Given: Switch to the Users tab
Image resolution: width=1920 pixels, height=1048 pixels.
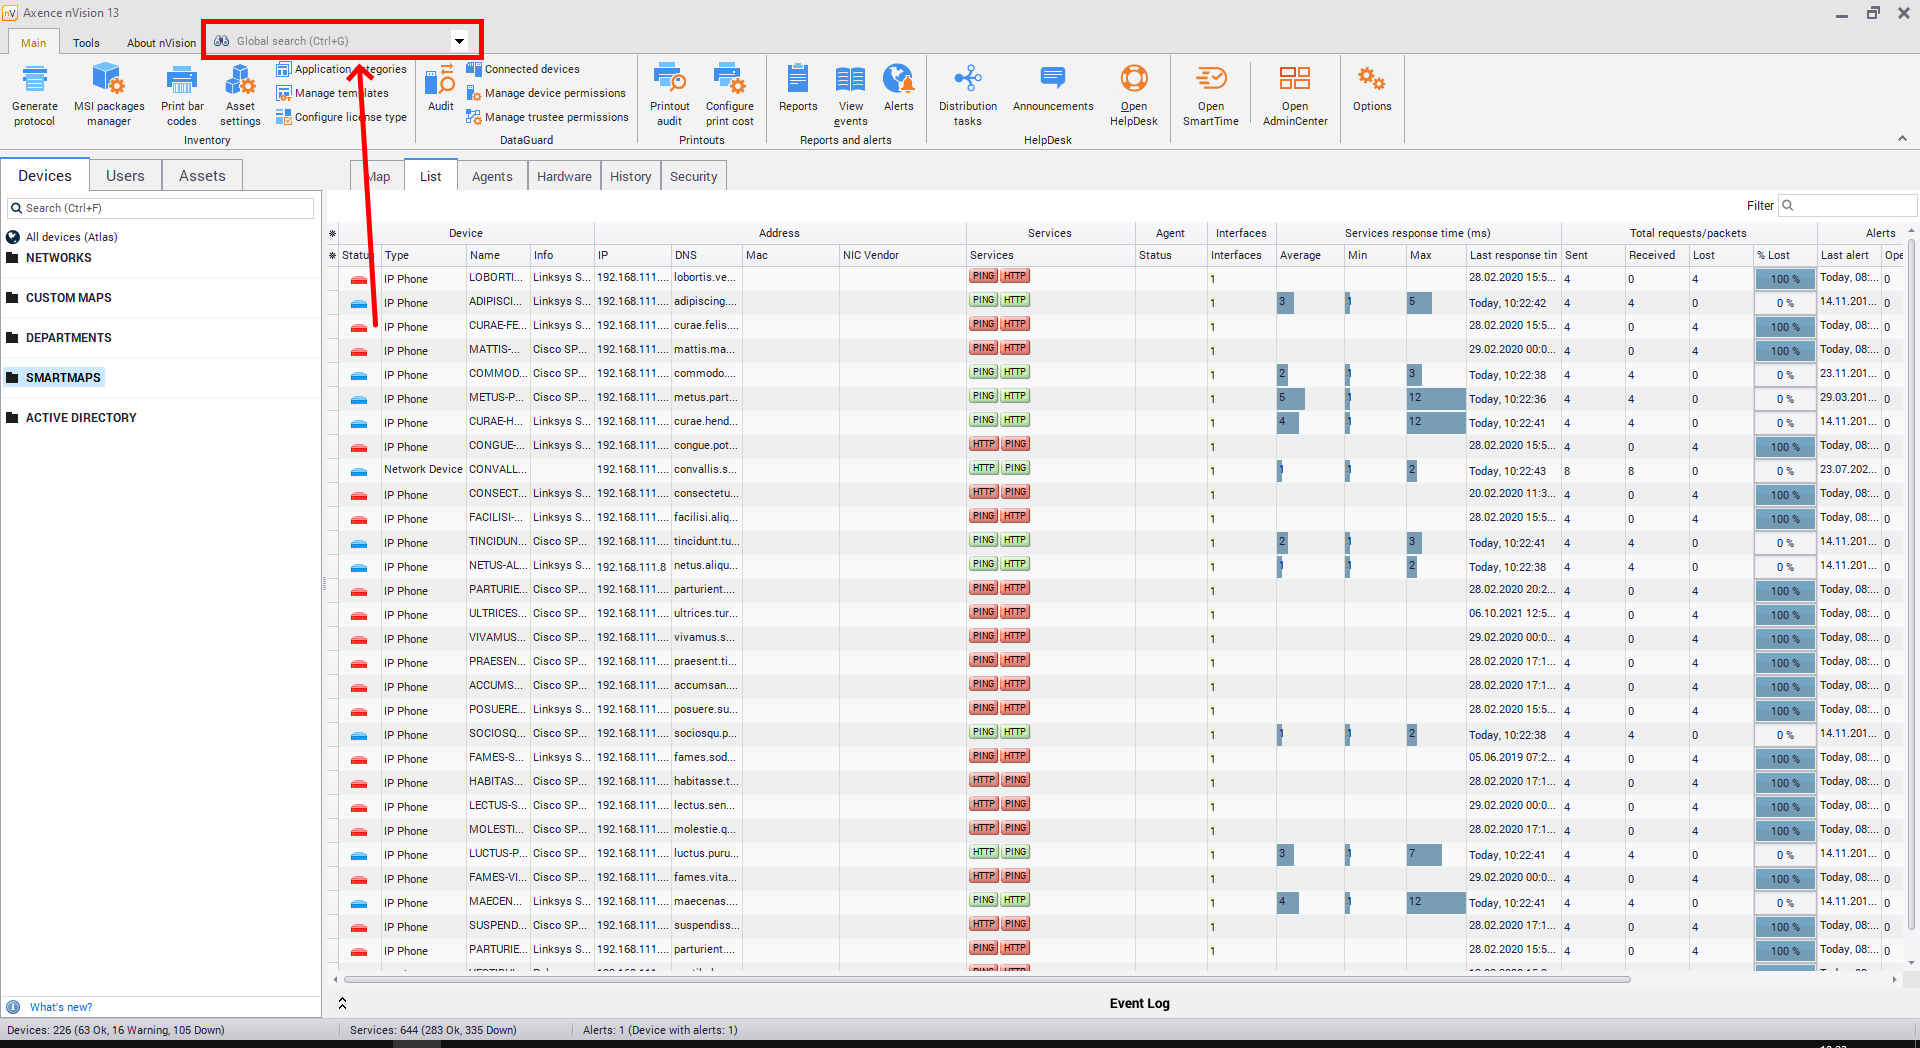Looking at the screenshot, I should (125, 176).
